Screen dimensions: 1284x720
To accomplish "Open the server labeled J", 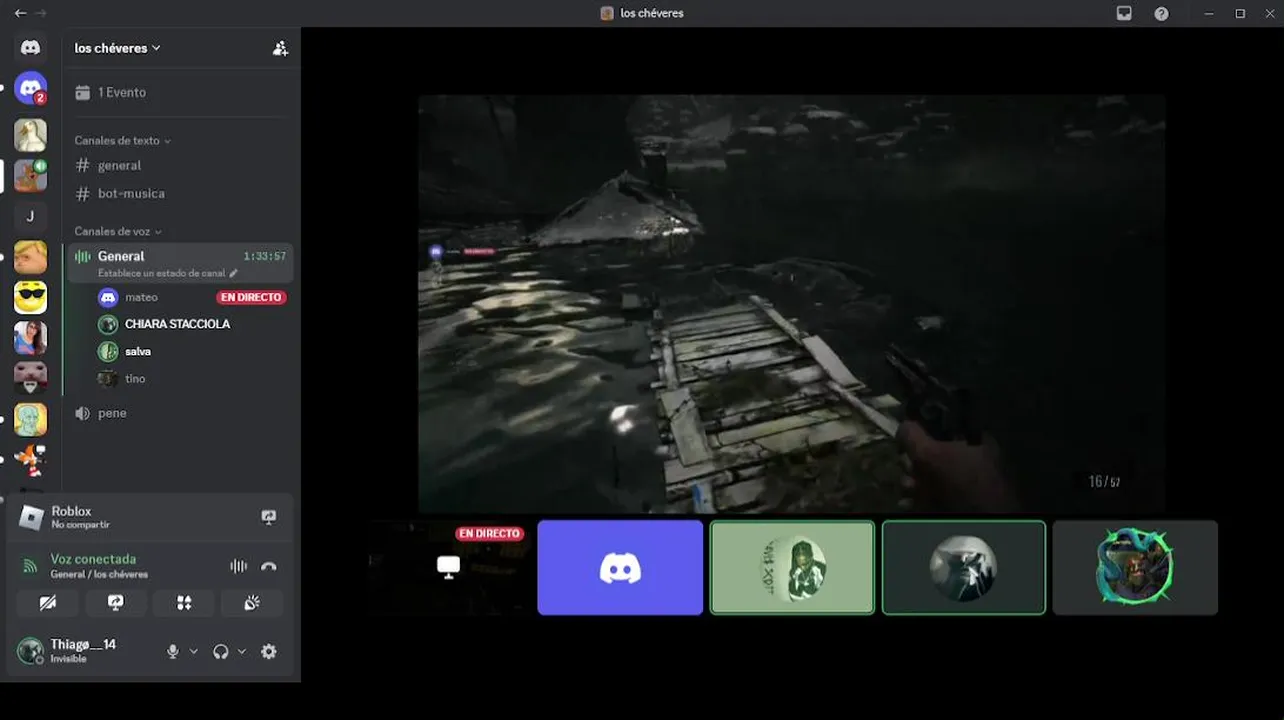I will [x=30, y=216].
